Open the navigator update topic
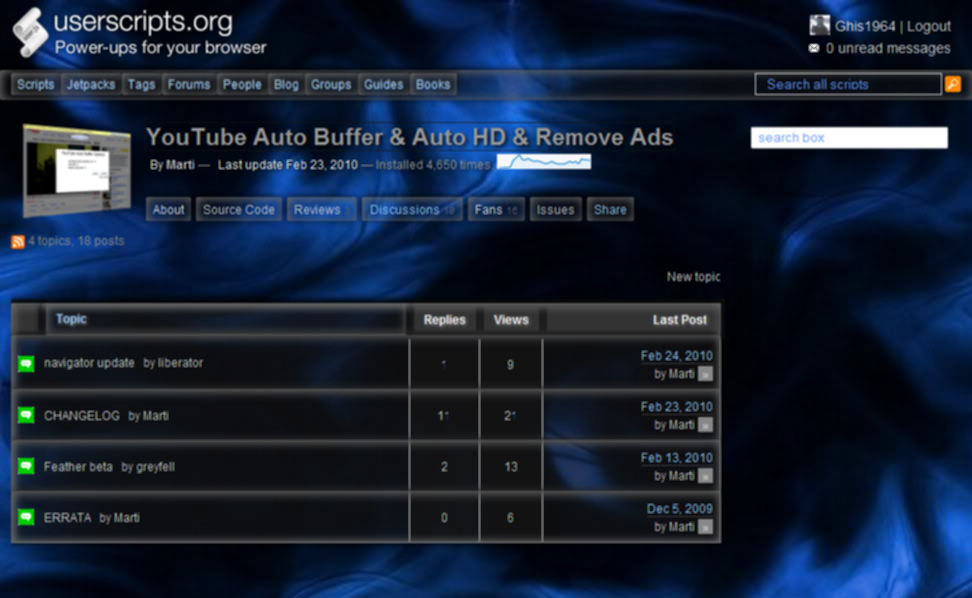Image resolution: width=972 pixels, height=598 pixels. pos(89,363)
